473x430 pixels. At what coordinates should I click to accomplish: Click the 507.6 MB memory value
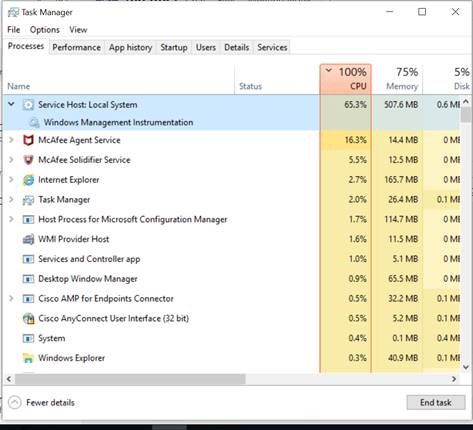(401, 105)
